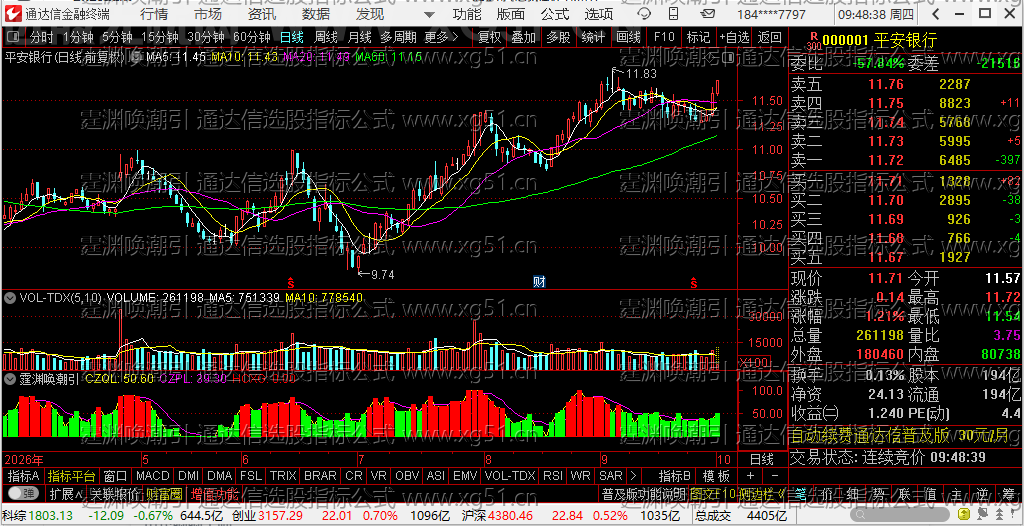Toggle 笔 tick detail panel
This screenshot has width=1024, height=526.
coord(801,493)
